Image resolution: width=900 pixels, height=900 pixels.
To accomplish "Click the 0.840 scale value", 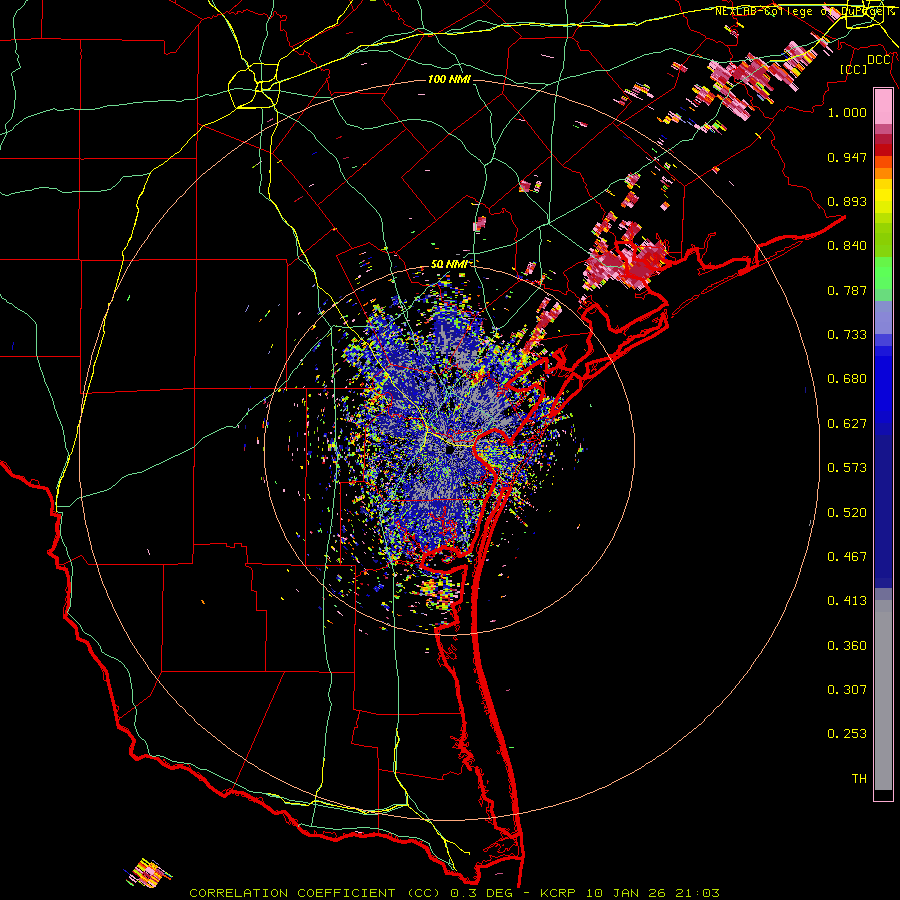I will coord(847,246).
